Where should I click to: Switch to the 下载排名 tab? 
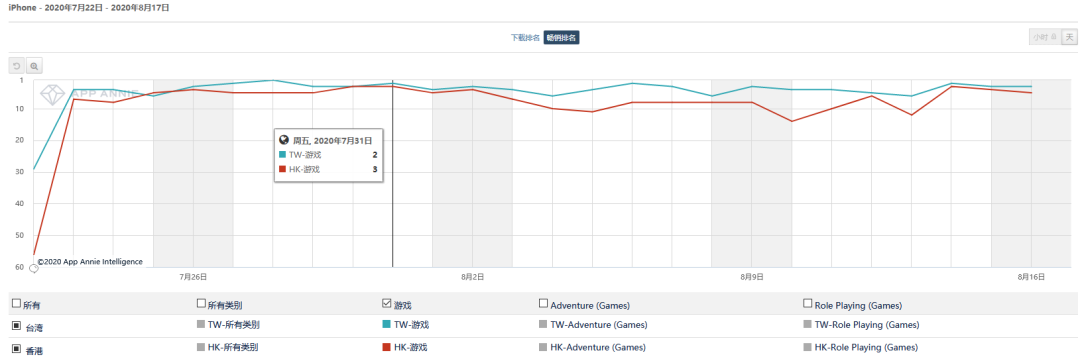click(525, 38)
